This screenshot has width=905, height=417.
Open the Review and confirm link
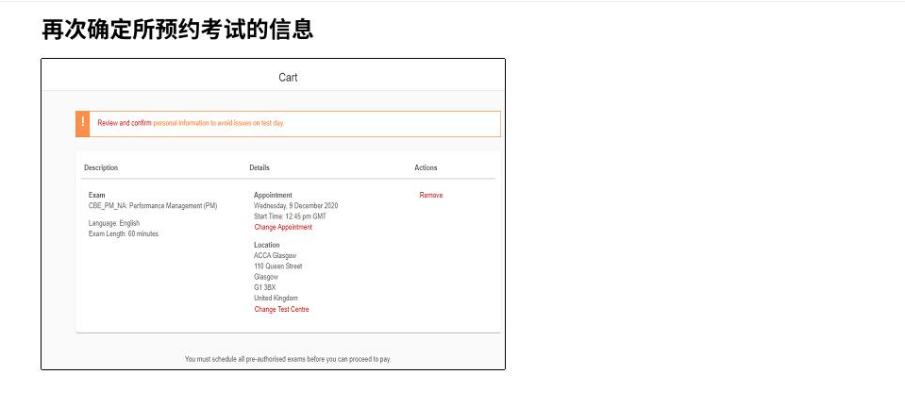[x=124, y=123]
